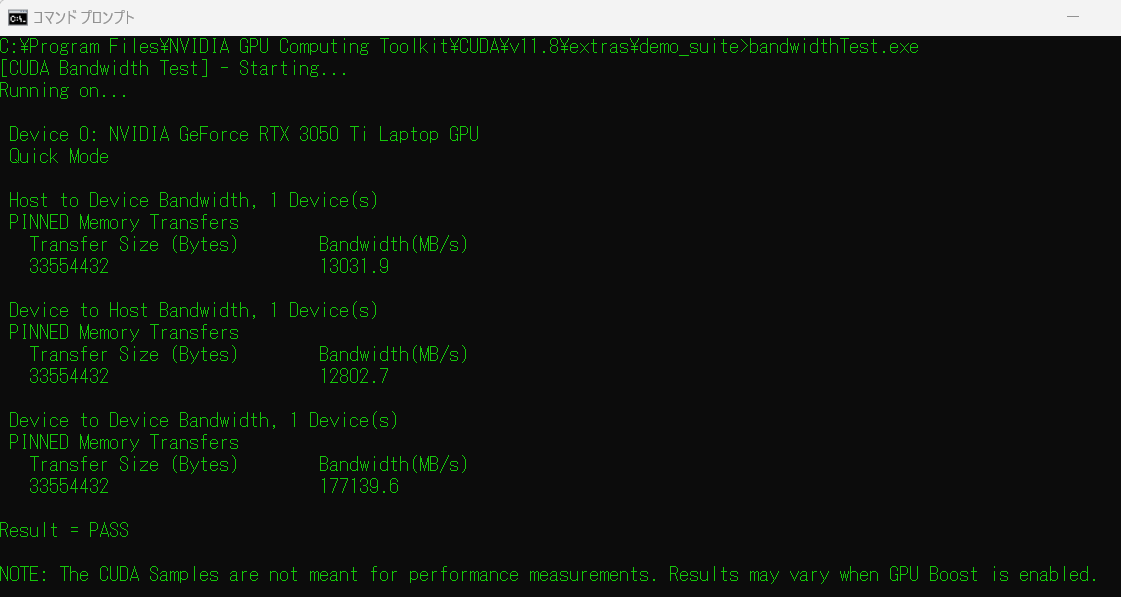Click the "Result = PASS" line
1121x597 pixels.
tap(64, 531)
